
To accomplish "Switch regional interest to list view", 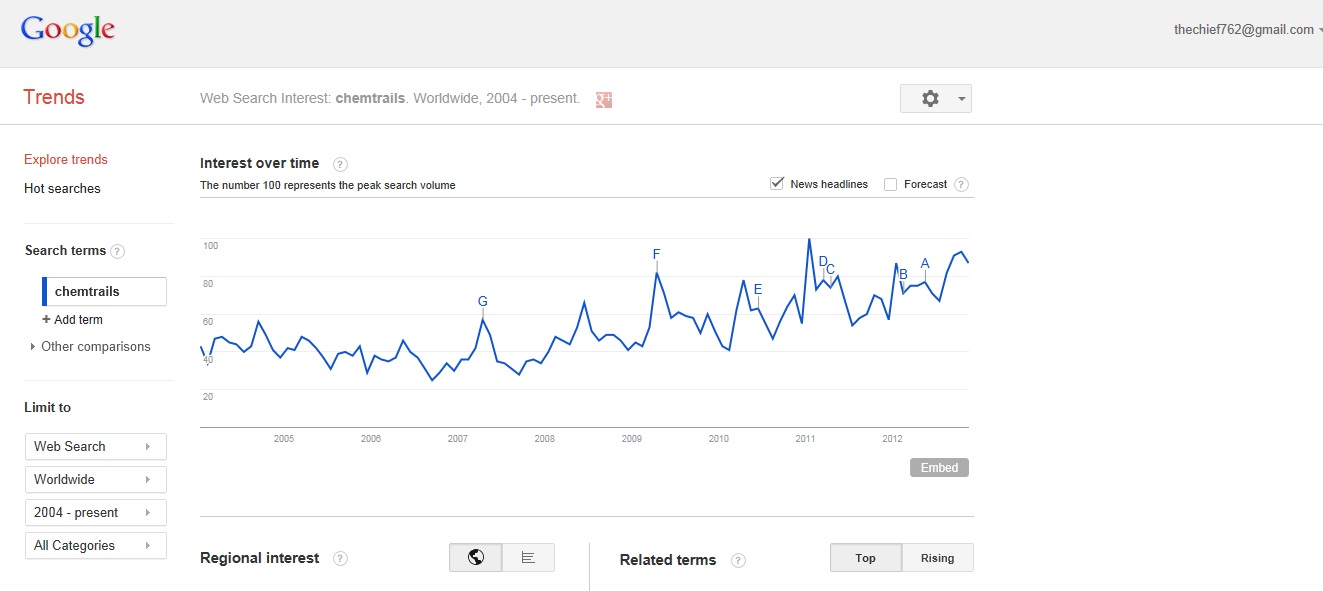I will [x=528, y=558].
